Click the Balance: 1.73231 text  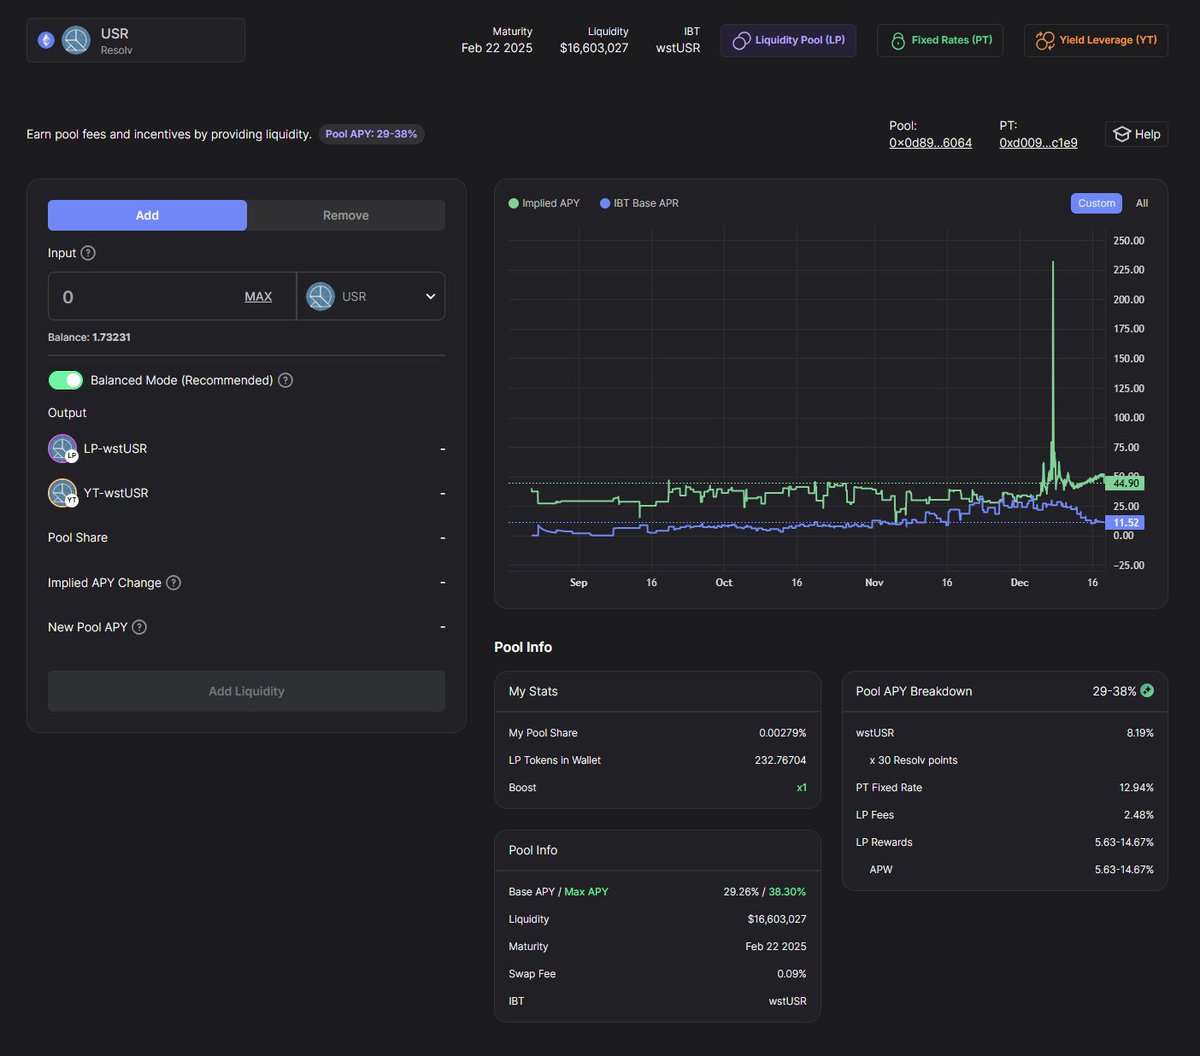[x=89, y=337]
